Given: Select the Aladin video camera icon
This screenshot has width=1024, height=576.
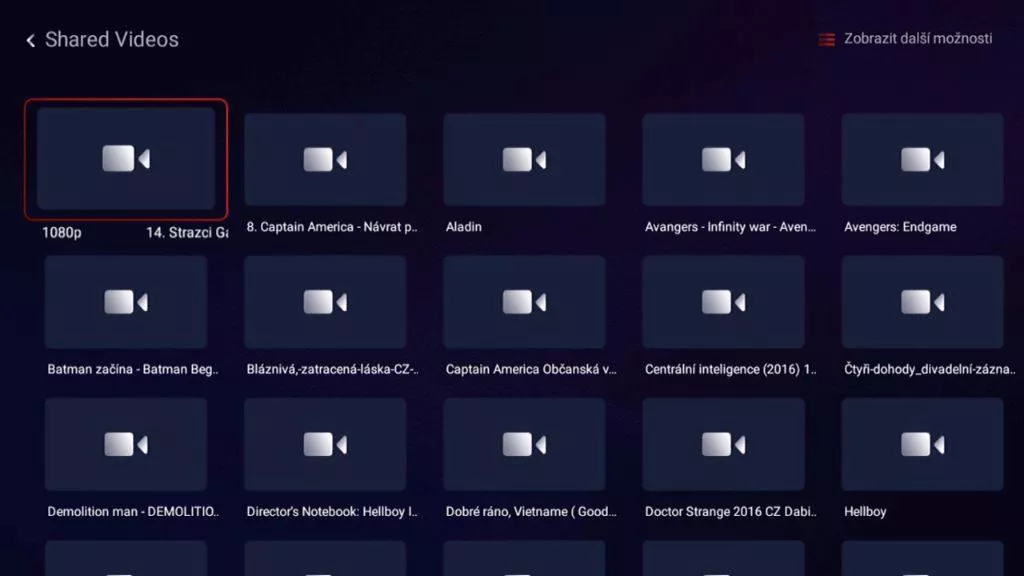Looking at the screenshot, I should point(524,159).
